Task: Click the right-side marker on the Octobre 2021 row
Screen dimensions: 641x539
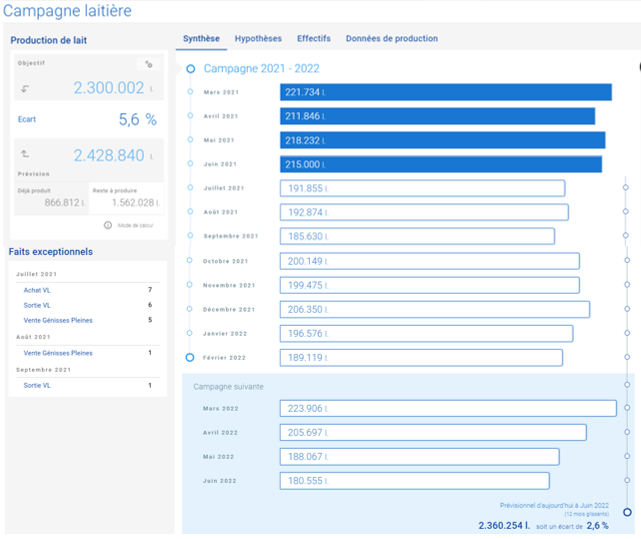Action: (627, 260)
